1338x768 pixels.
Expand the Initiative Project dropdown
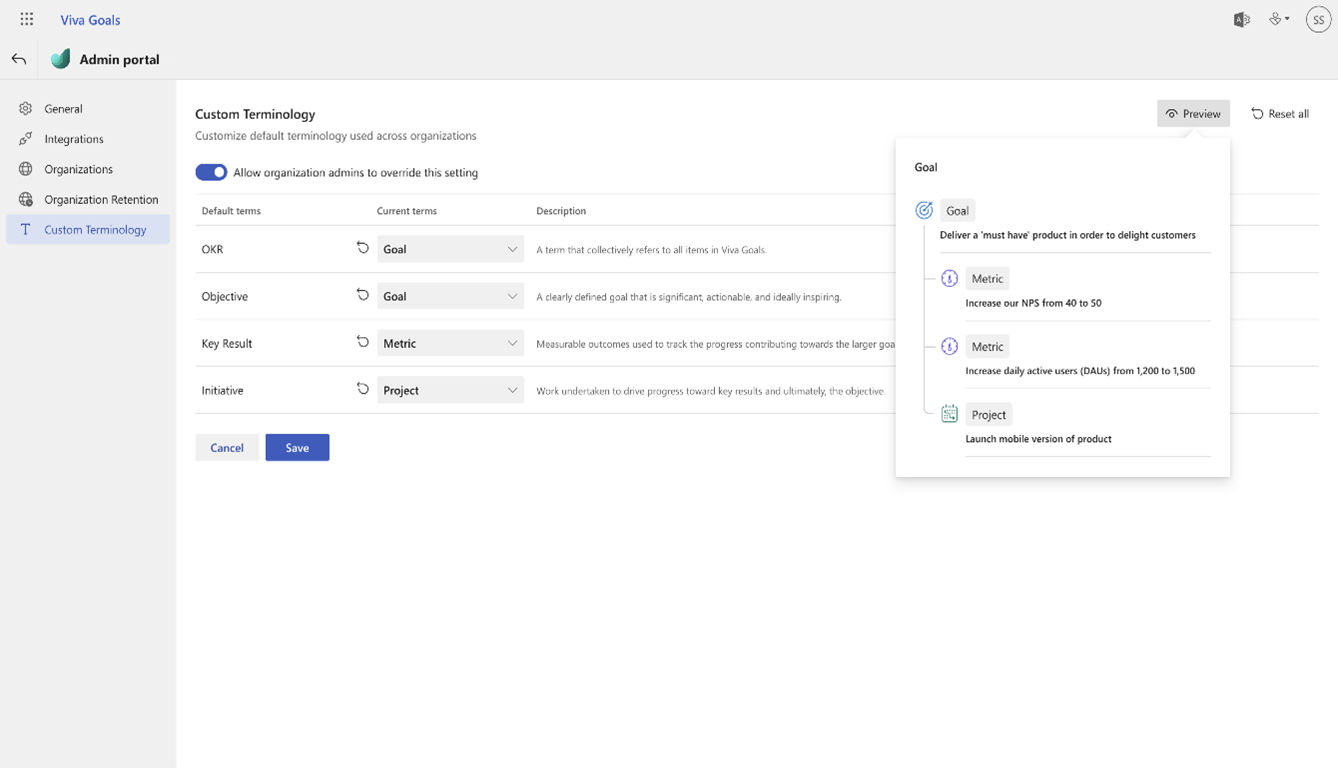[450, 390]
